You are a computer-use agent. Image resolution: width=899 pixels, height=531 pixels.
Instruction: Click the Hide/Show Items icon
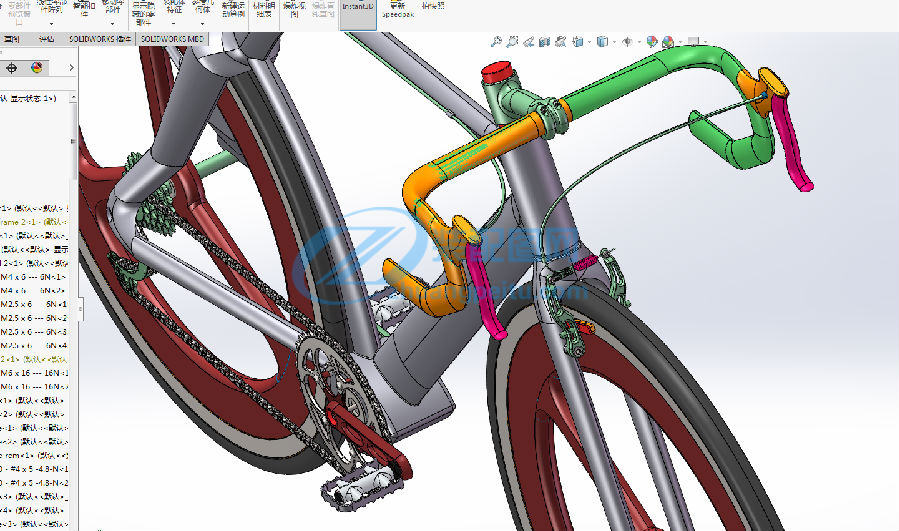[x=627, y=41]
